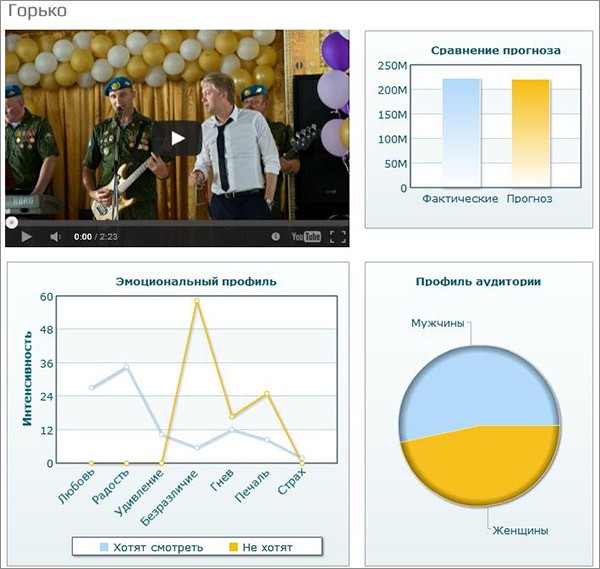Click the yellow Не хотят legend swatch
600x569 pixels.
pyautogui.click(x=233, y=547)
